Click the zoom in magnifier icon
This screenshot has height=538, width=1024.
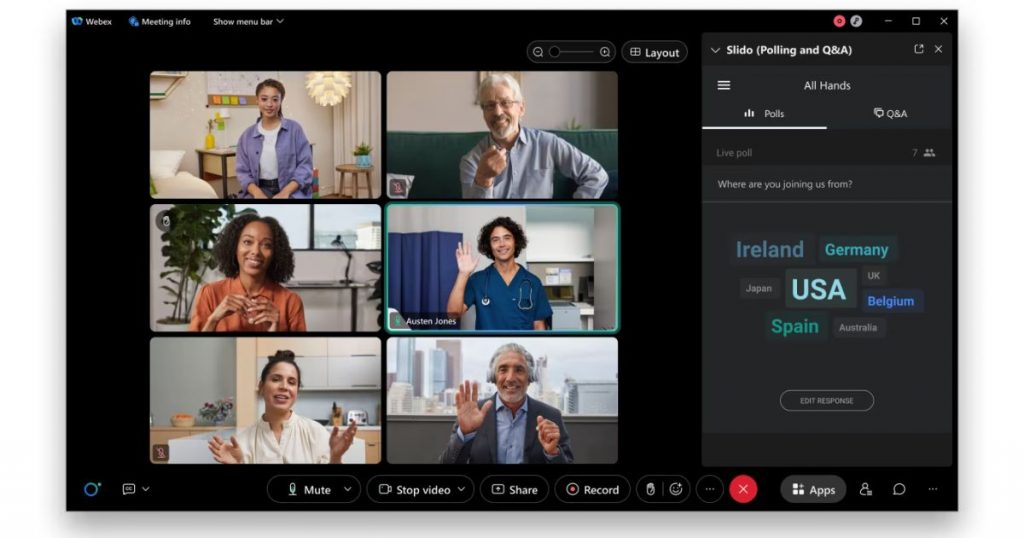click(x=605, y=52)
